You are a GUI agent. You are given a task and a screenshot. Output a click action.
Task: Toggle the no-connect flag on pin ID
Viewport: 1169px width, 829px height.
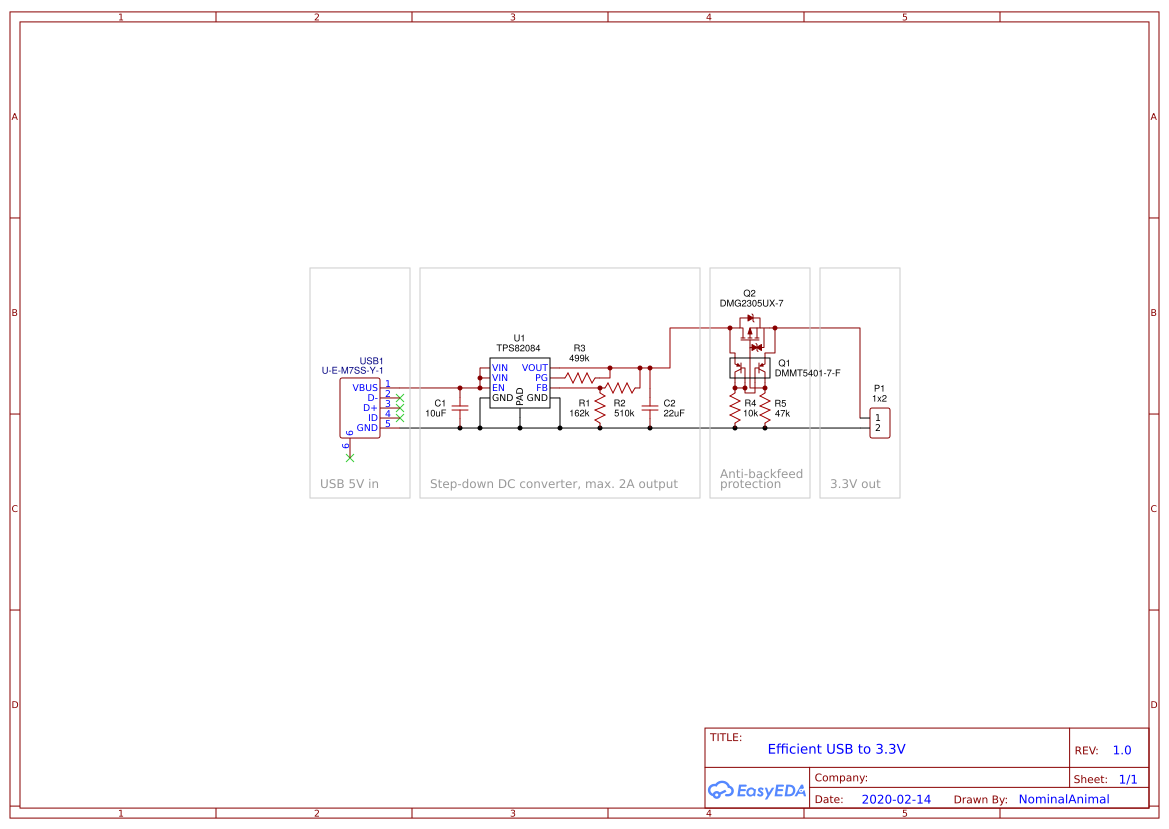[400, 418]
